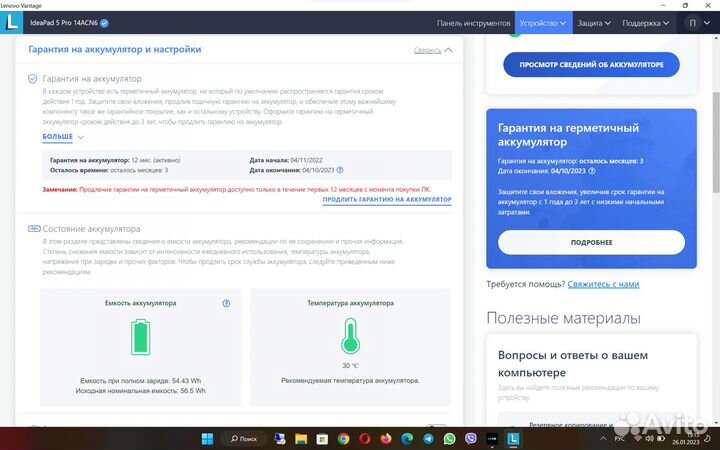Viewport: 720px width, 450px height.
Task: Show hidden tray icons chevron
Action: 603,439
